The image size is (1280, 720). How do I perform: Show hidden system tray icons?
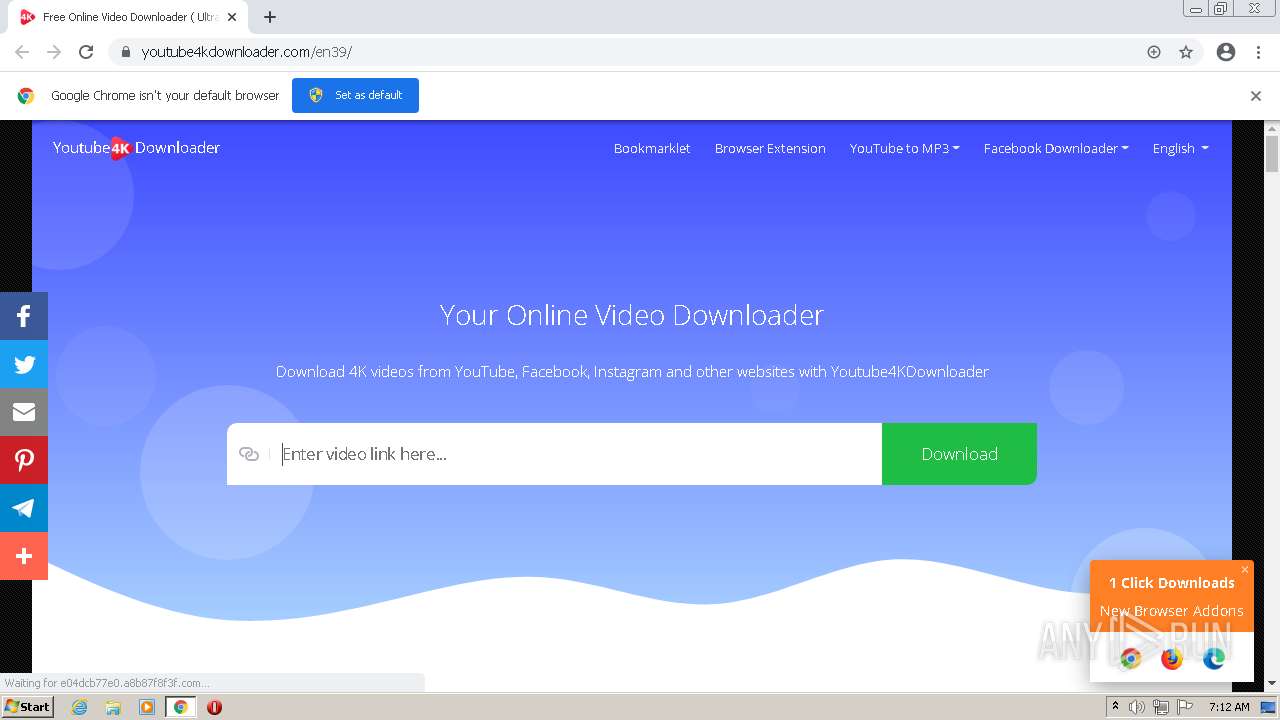[1115, 707]
